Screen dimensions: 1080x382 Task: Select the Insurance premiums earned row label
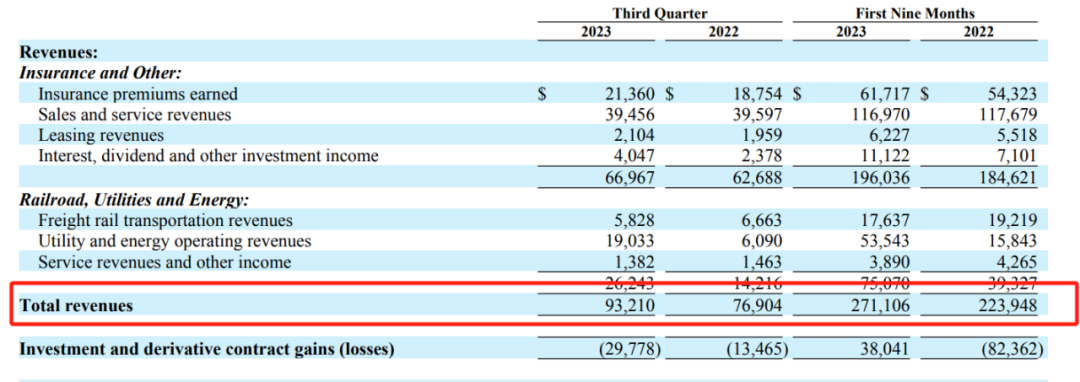click(x=138, y=94)
